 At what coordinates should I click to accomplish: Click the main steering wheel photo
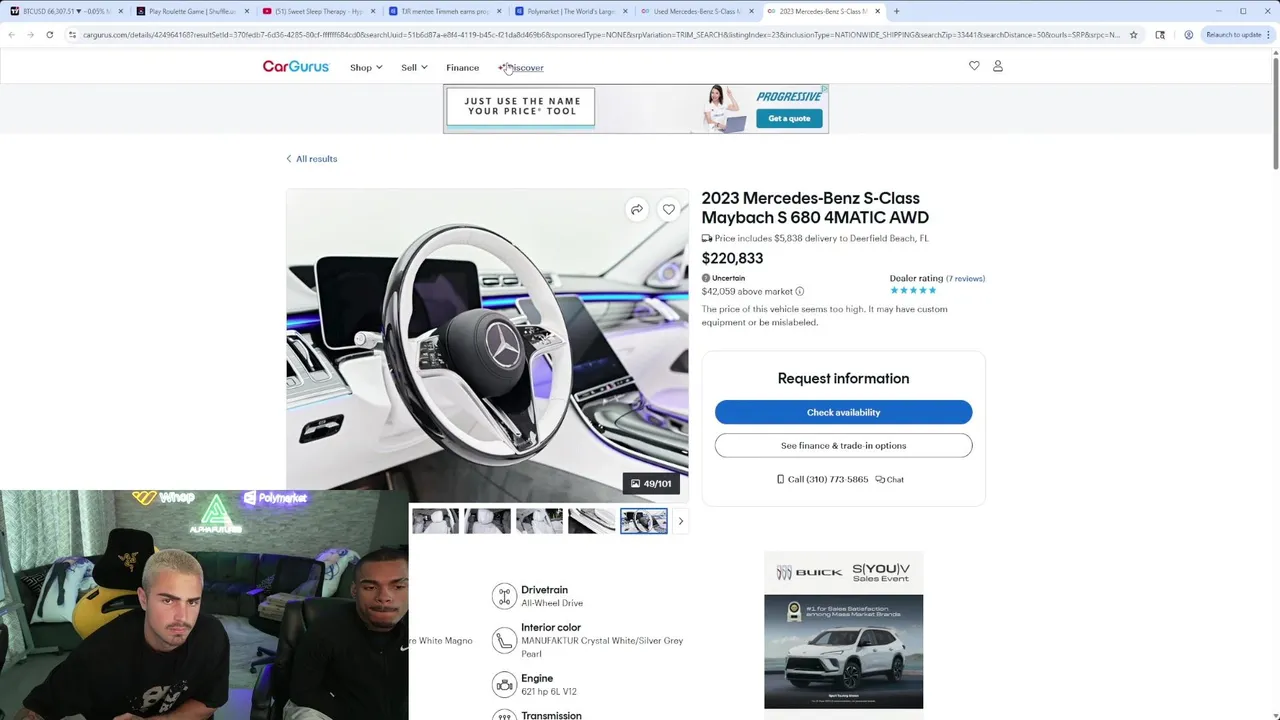click(x=487, y=345)
